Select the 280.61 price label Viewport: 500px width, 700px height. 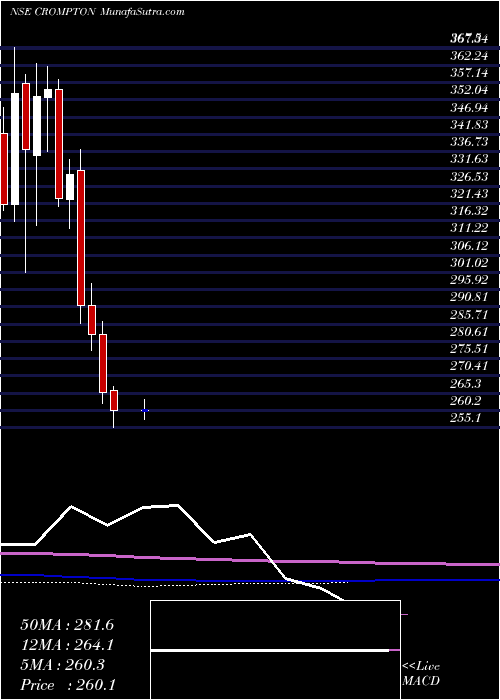point(468,332)
